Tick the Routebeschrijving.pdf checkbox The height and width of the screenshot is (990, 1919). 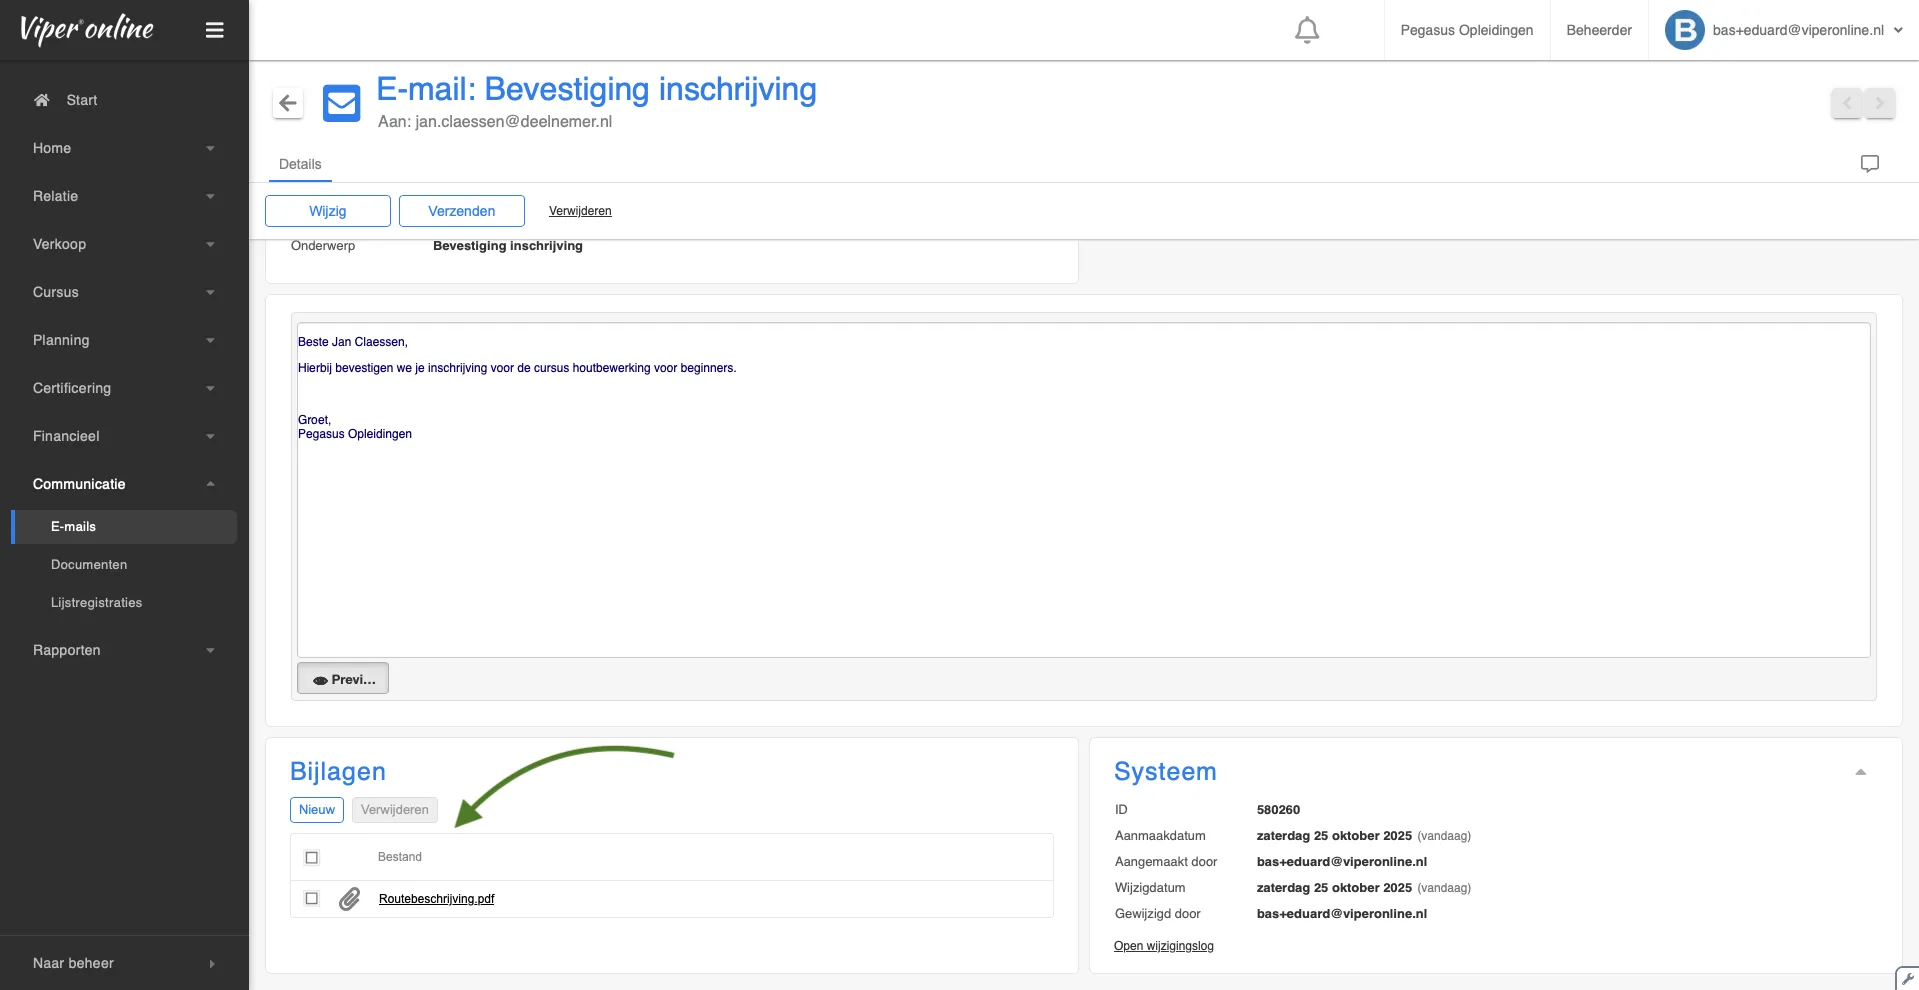pos(312,899)
